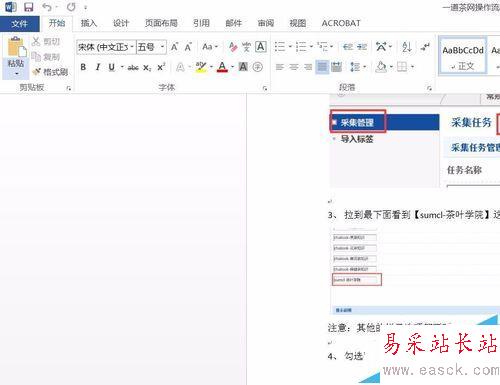The width and height of the screenshot is (500, 385).
Task: Toggle show paragraph marks
Action: tap(425, 47)
